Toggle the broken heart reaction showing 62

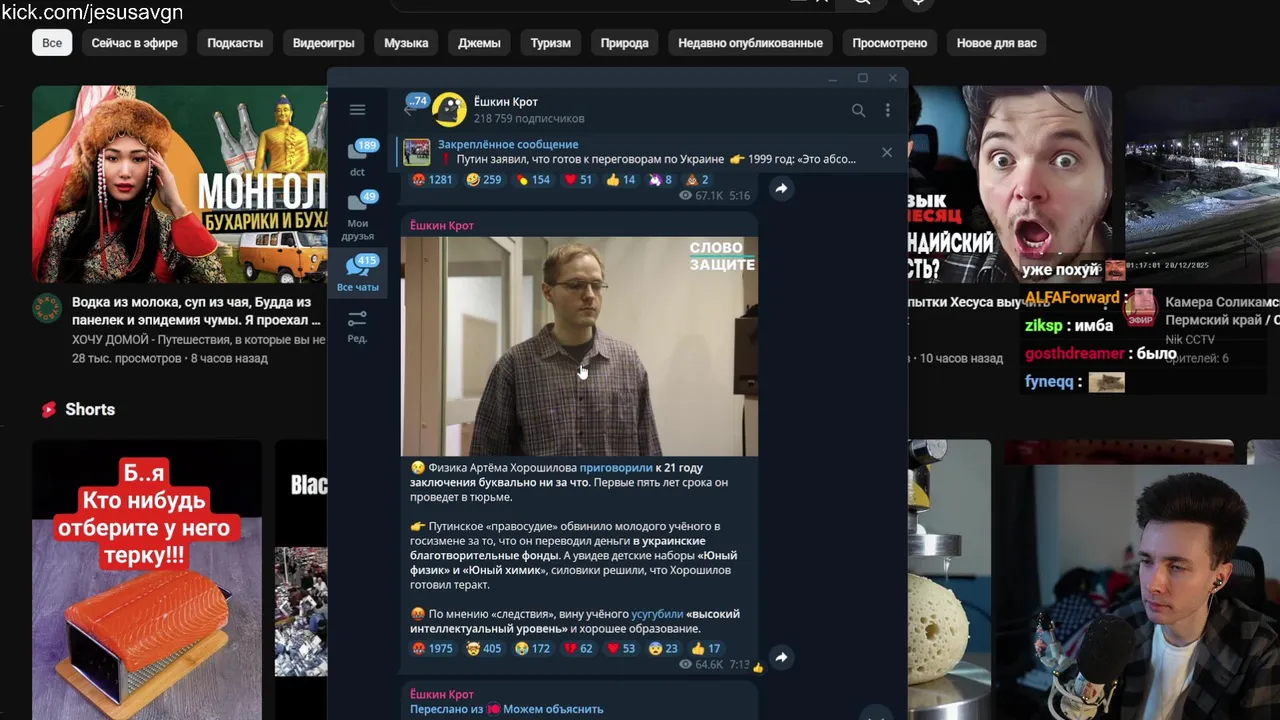pos(579,649)
